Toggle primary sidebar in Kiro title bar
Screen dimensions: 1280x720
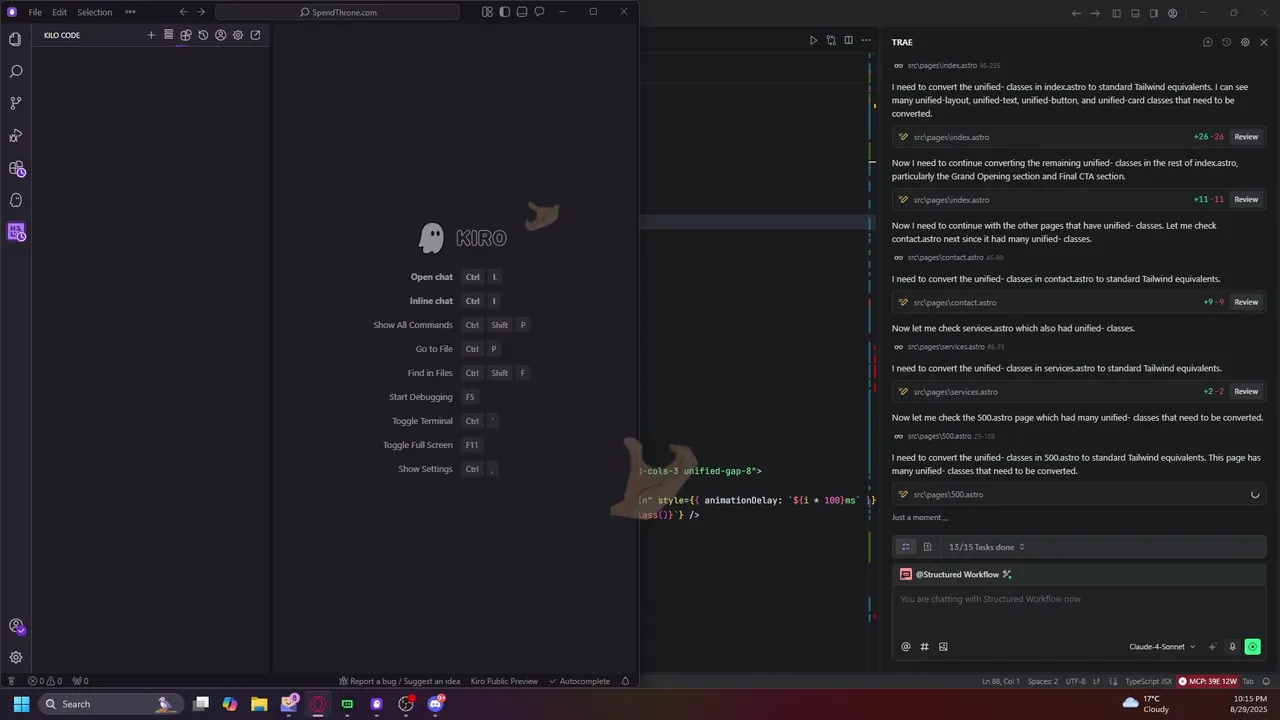[505, 12]
